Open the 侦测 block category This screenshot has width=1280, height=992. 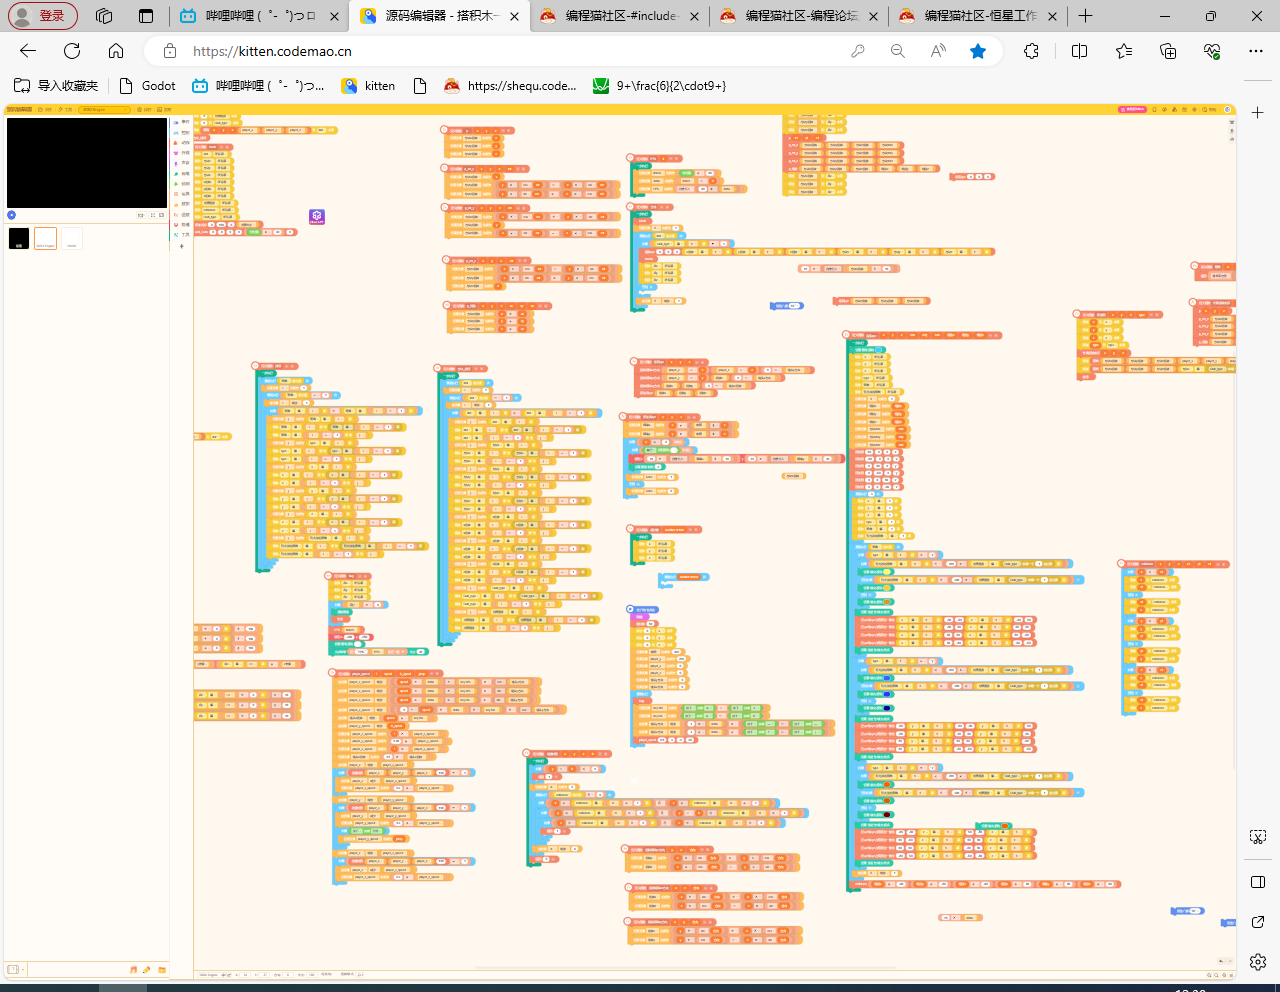[x=181, y=184]
